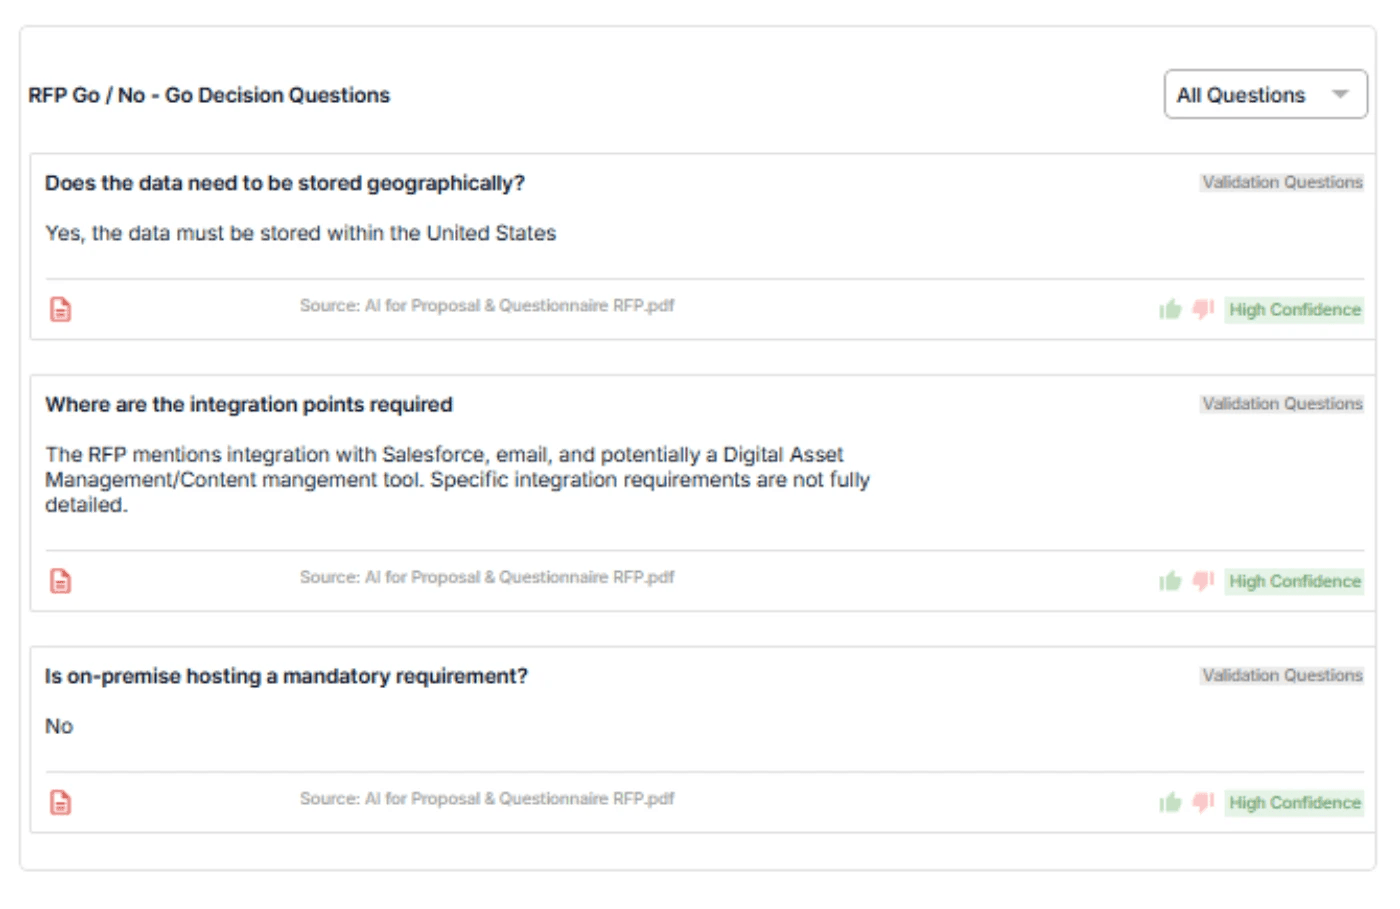This screenshot has height=909, width=1400.
Task: Click High Confidence badge on data storage answer
Action: pyautogui.click(x=1294, y=310)
